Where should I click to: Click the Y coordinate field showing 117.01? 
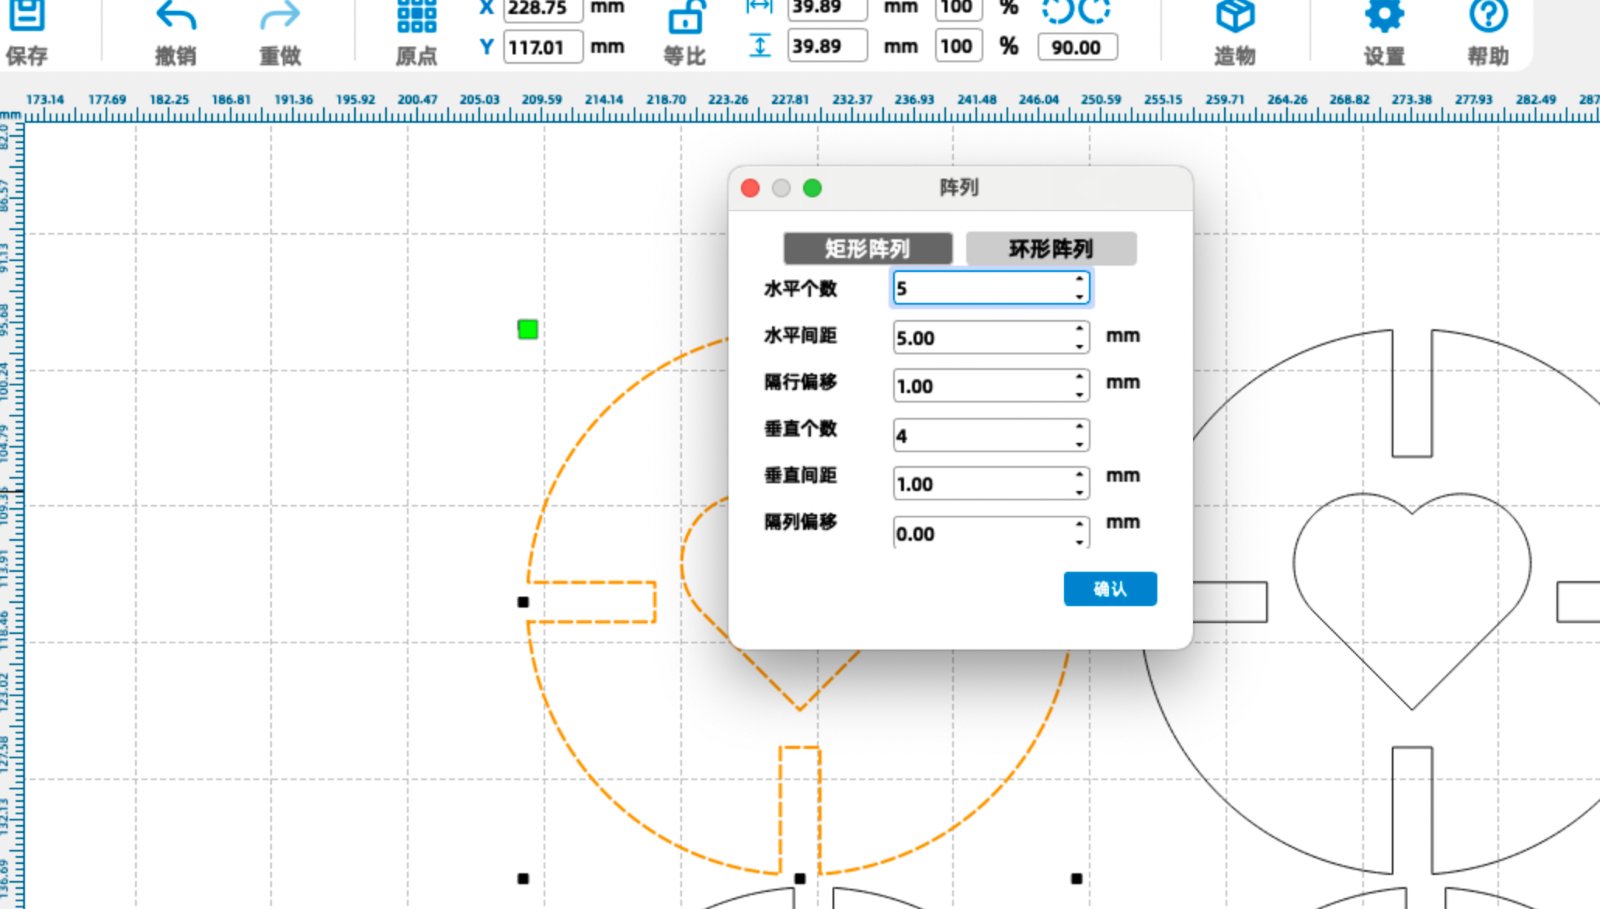[543, 47]
